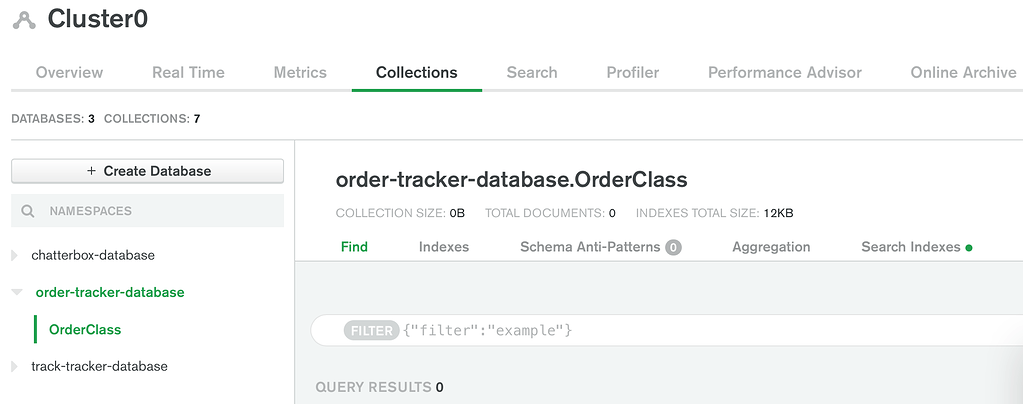This screenshot has height=404, width=1023.
Task: Go to the Profiler tab
Action: pos(632,72)
